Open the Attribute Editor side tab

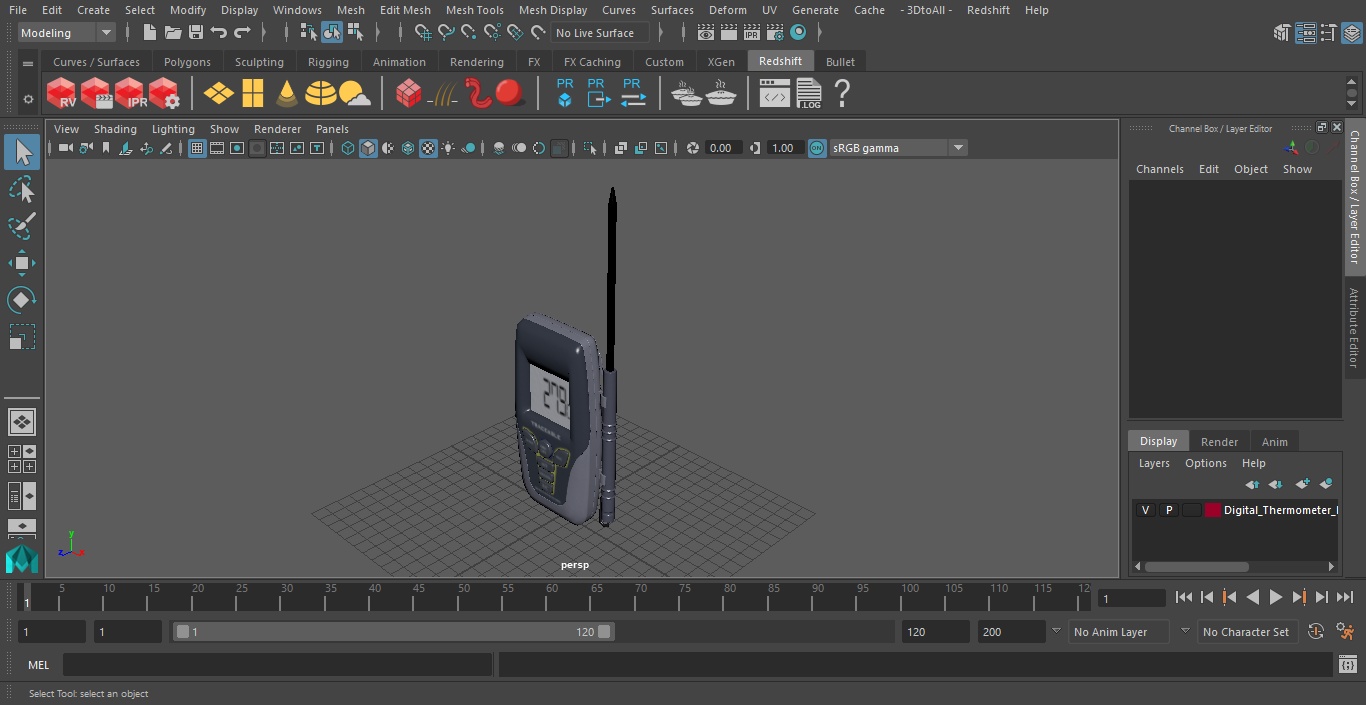[x=1354, y=328]
